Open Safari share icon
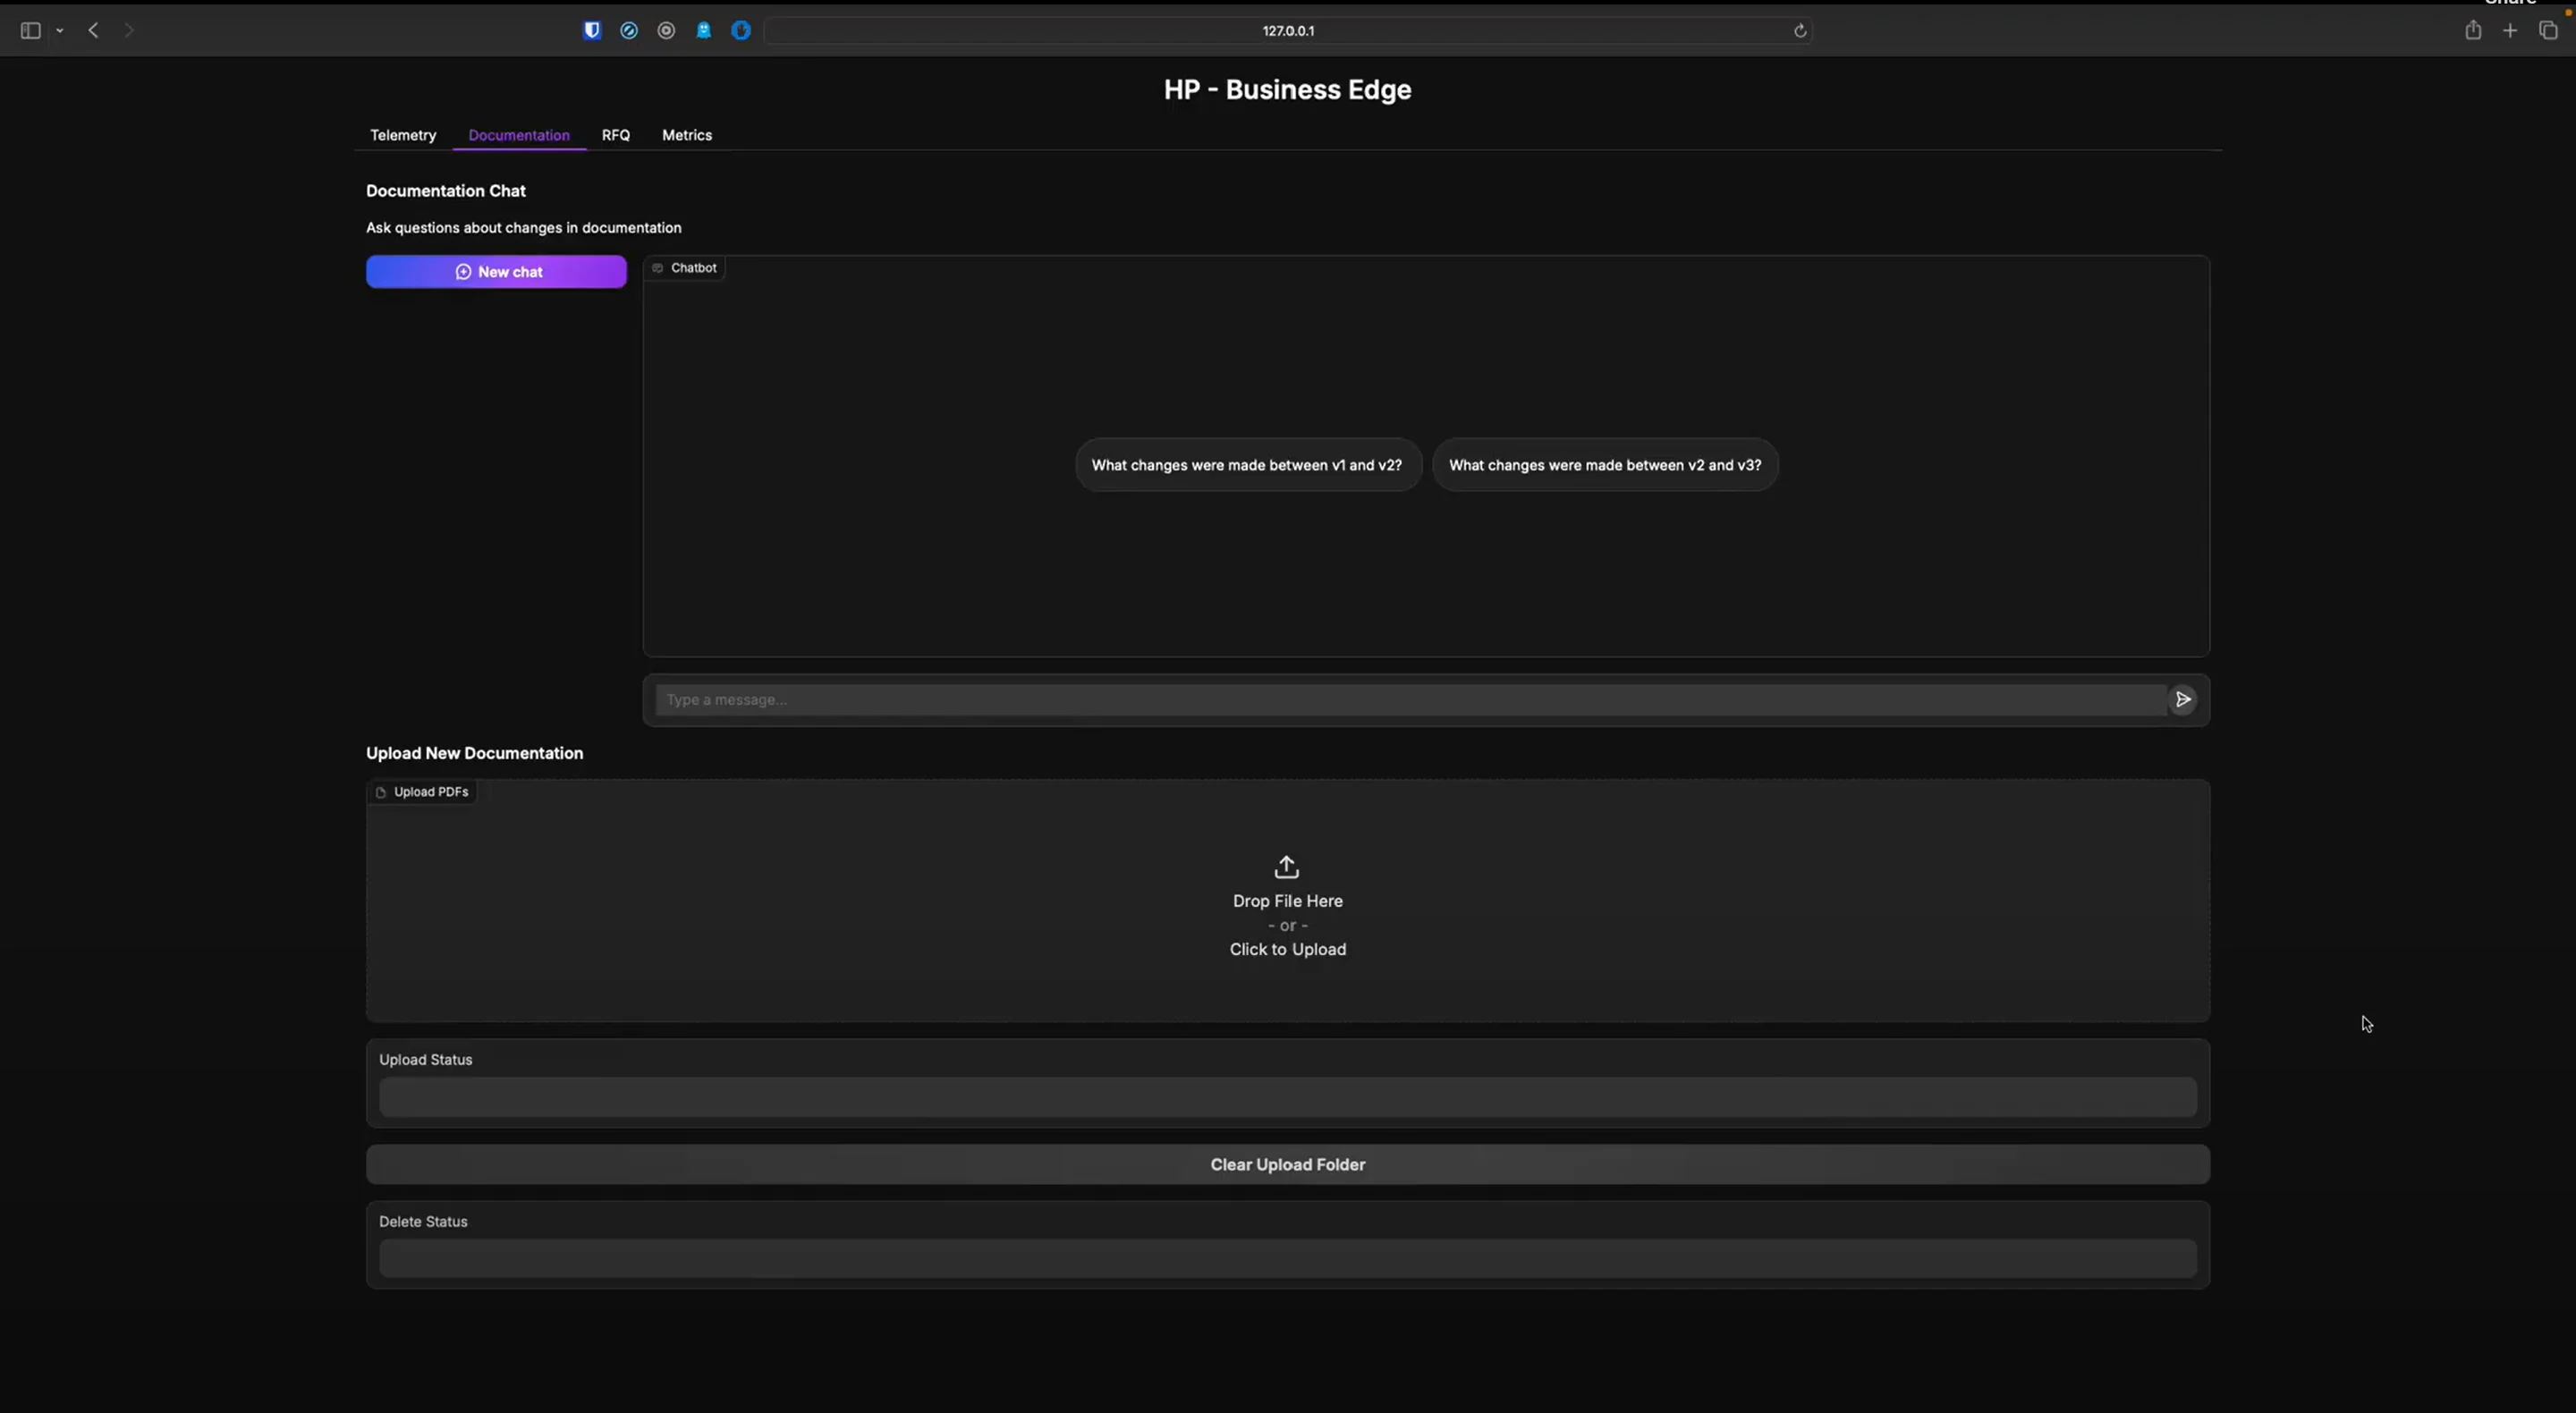The width and height of the screenshot is (2576, 1413). 2473,31
